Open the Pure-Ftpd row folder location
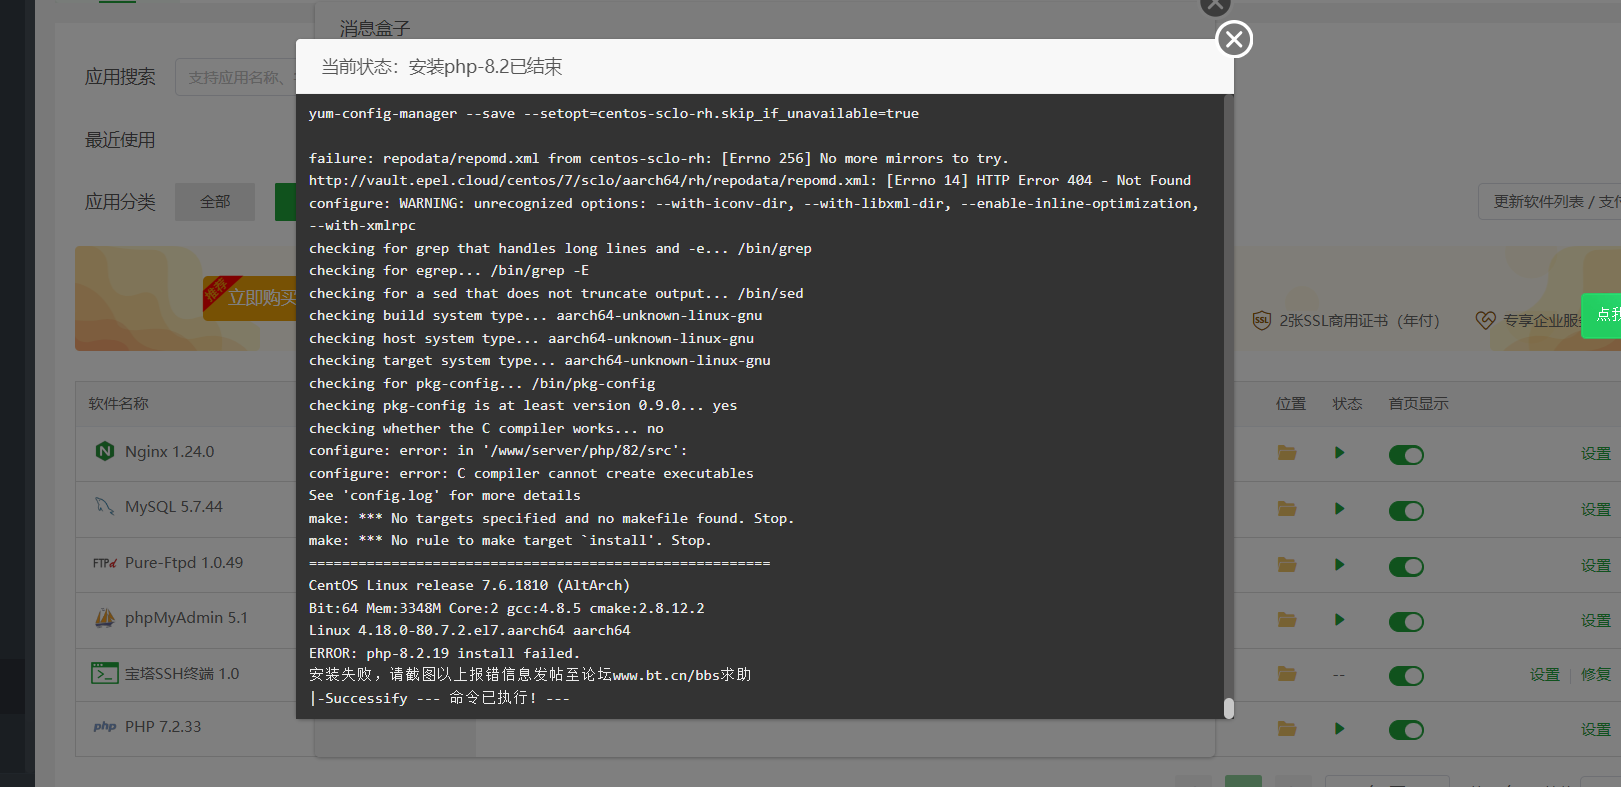1621x787 pixels. 1287,565
